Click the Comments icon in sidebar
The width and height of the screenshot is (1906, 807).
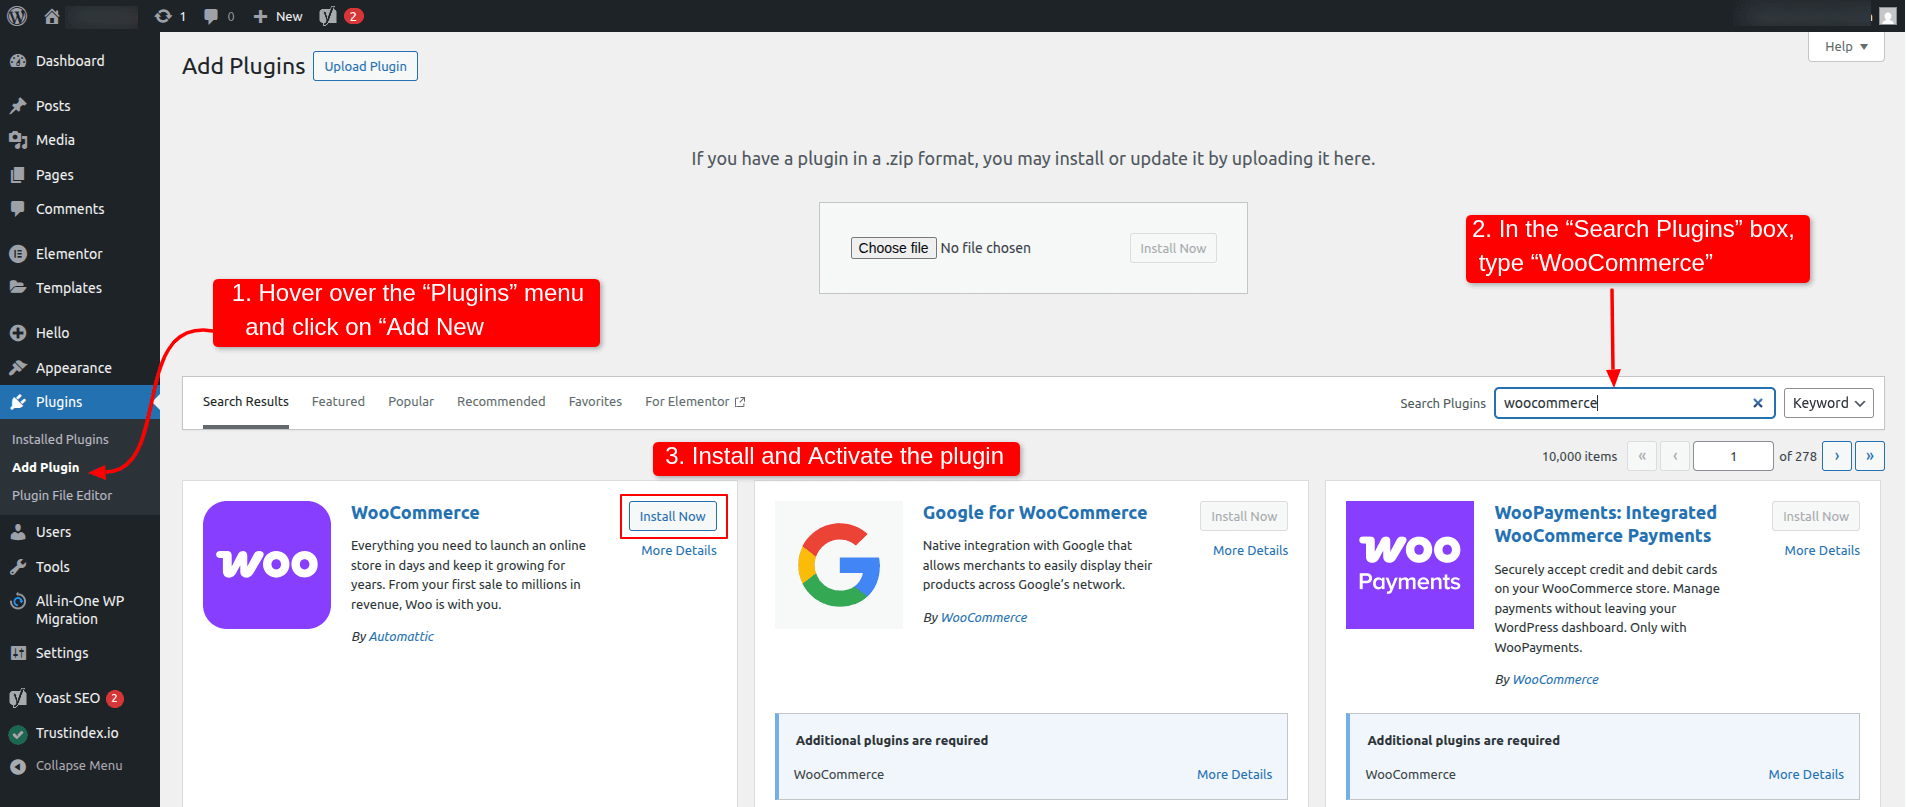(18, 209)
